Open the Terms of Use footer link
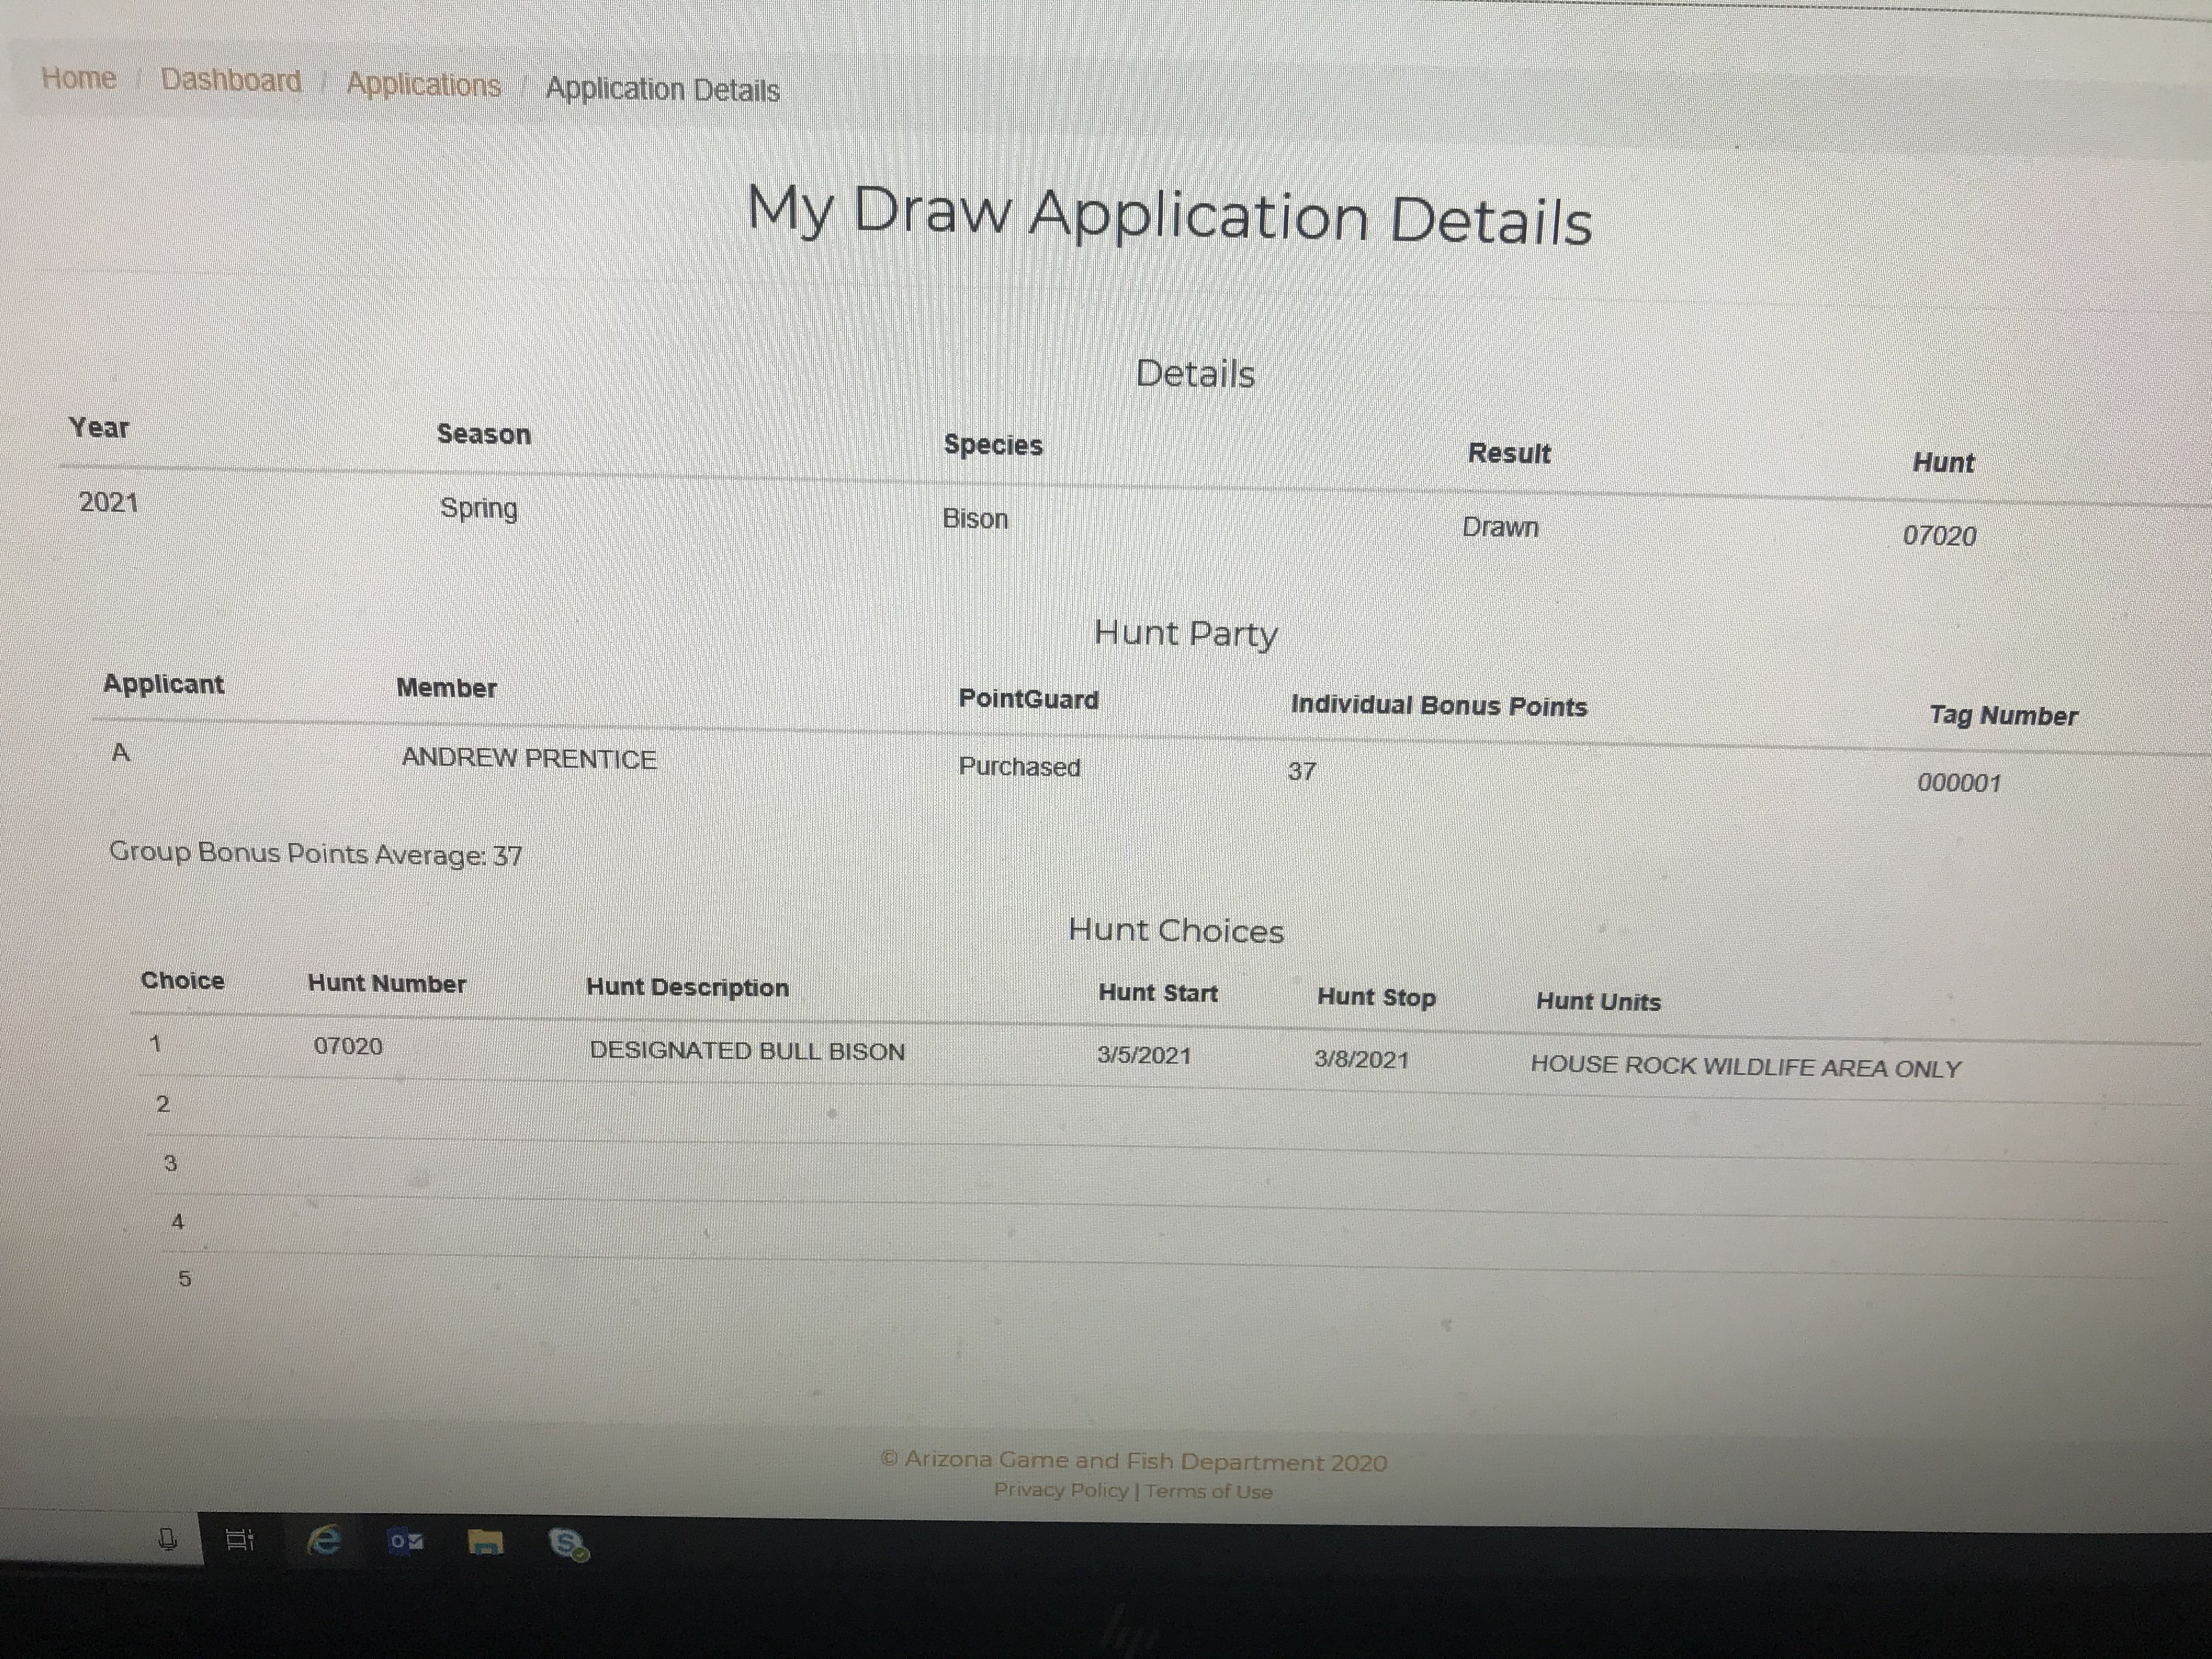 (x=1209, y=1491)
